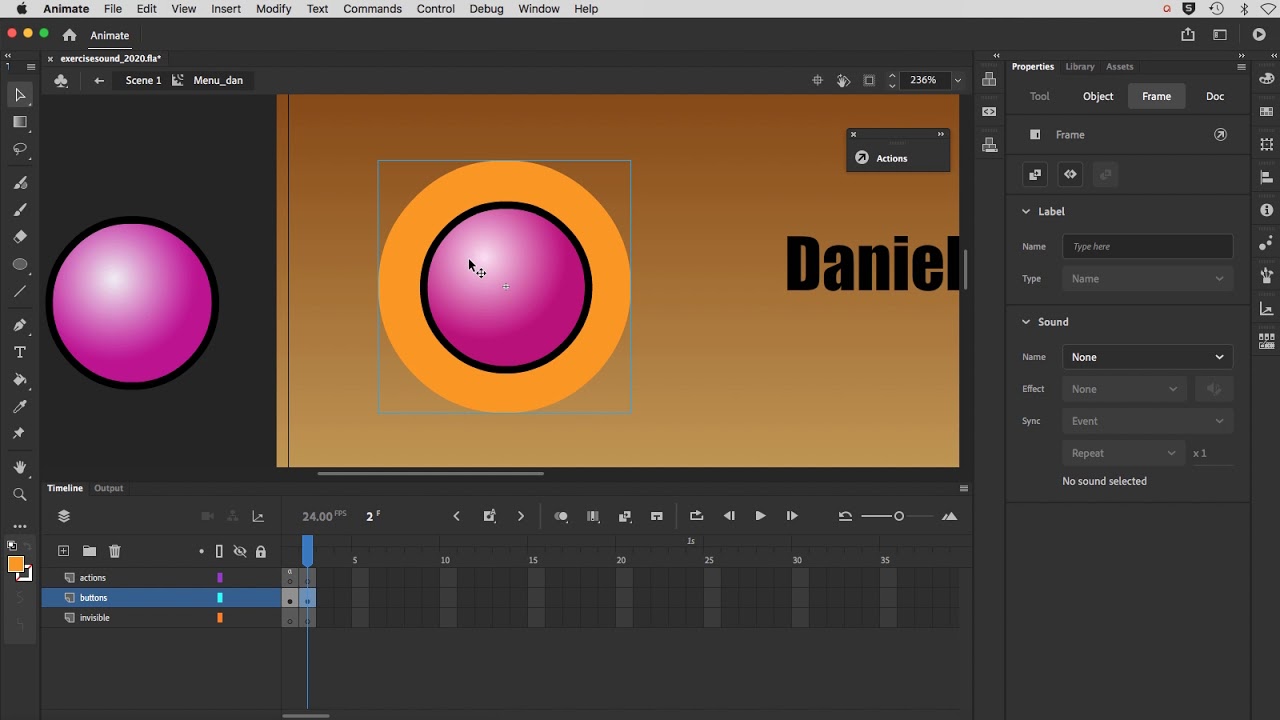
Task: Open the Commands menu
Action: click(372, 9)
